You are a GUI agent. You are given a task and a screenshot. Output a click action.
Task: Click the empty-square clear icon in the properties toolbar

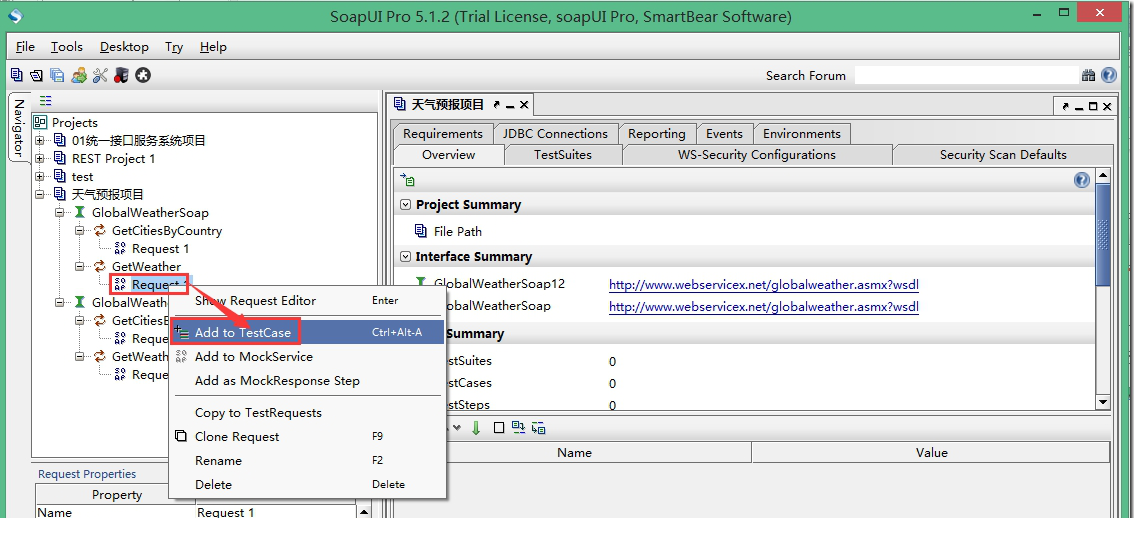499,428
